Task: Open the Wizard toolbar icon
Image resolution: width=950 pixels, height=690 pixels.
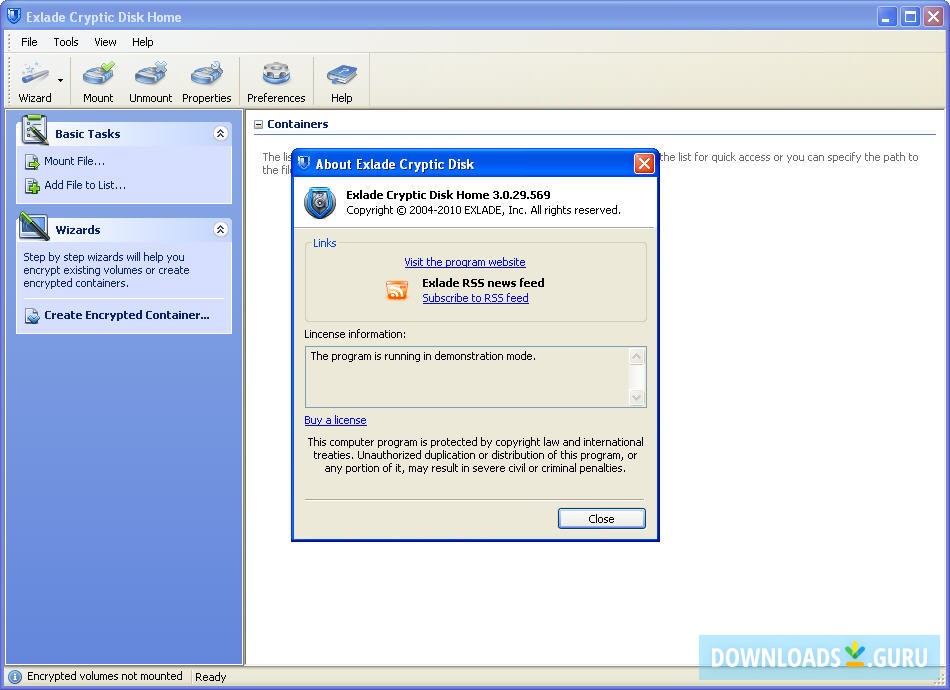Action: [x=34, y=80]
